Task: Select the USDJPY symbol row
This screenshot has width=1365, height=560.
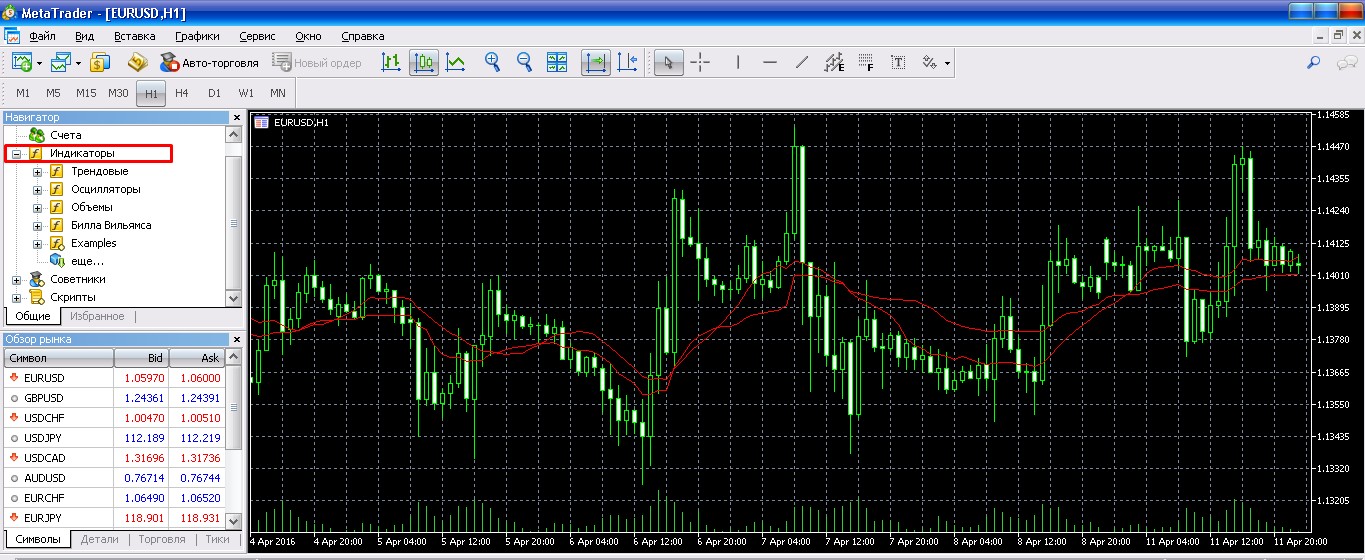Action: (114, 438)
